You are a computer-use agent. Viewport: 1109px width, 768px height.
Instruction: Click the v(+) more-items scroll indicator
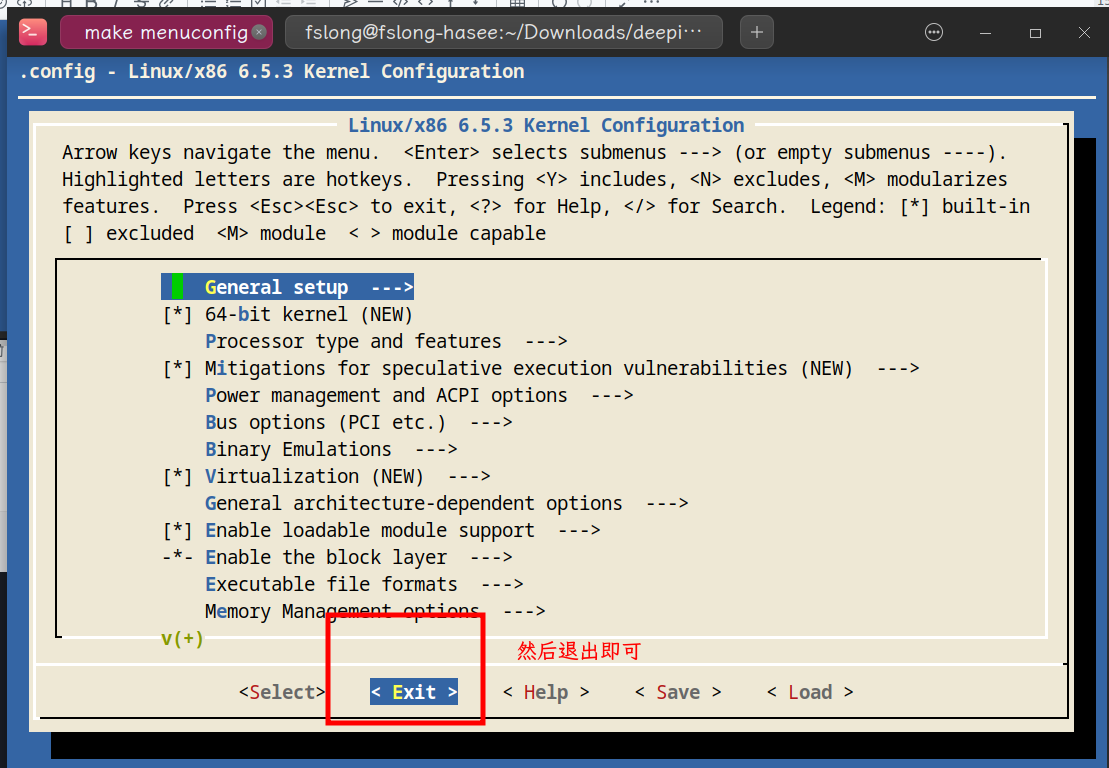[182, 639]
